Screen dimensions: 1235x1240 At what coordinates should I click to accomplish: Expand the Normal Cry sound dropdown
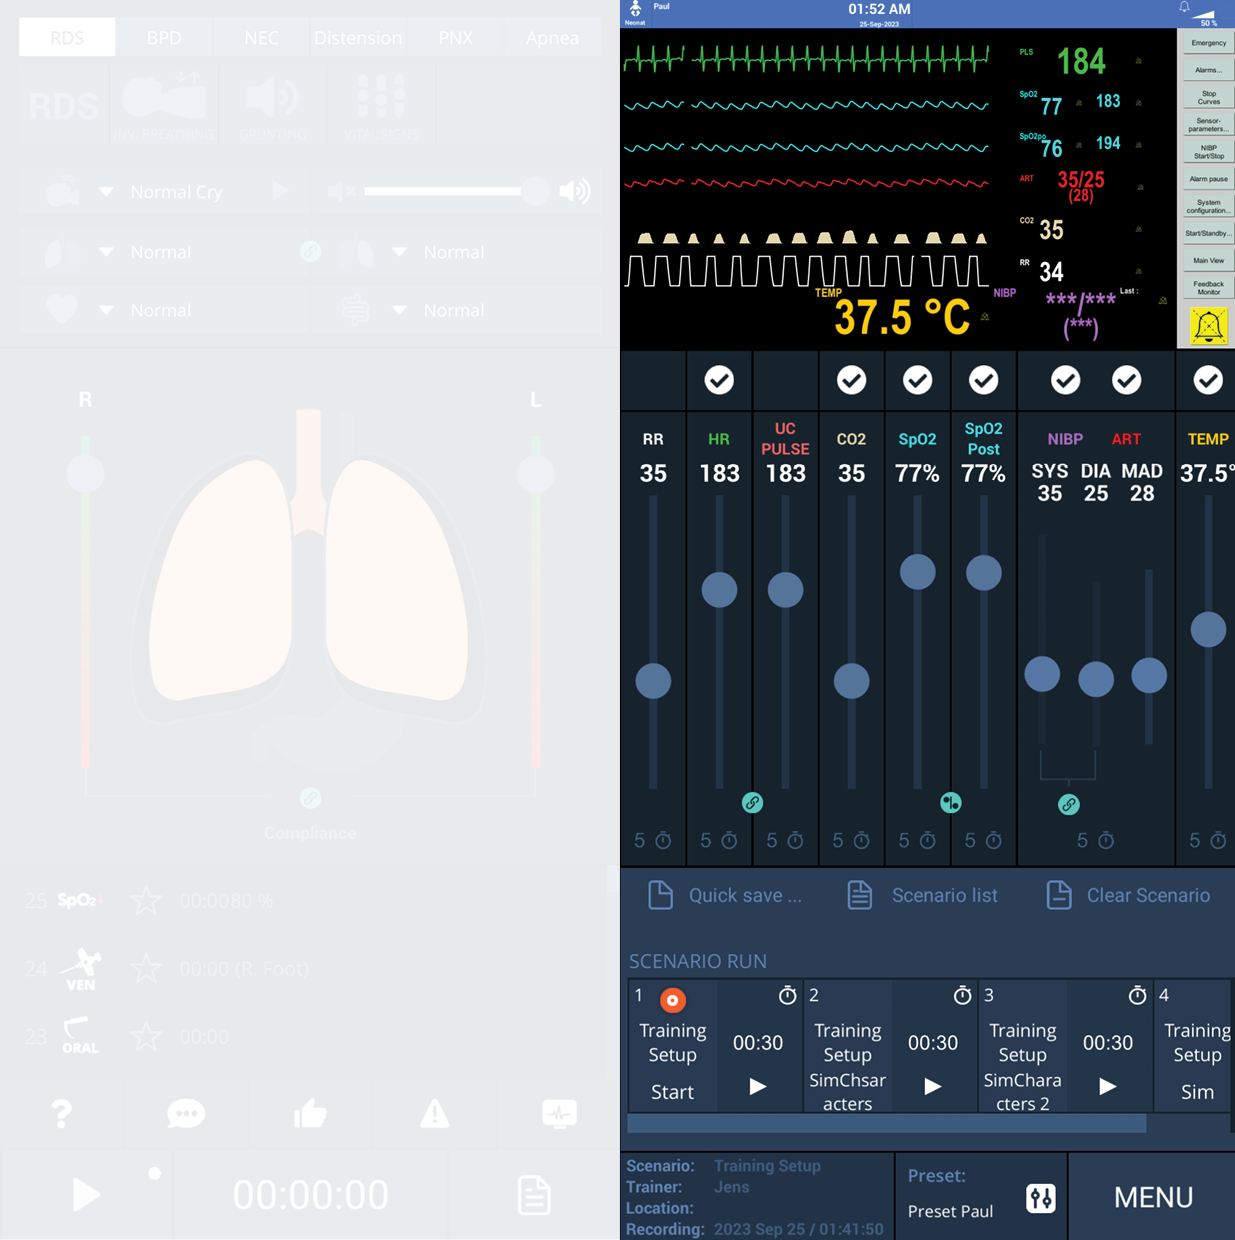click(x=106, y=192)
